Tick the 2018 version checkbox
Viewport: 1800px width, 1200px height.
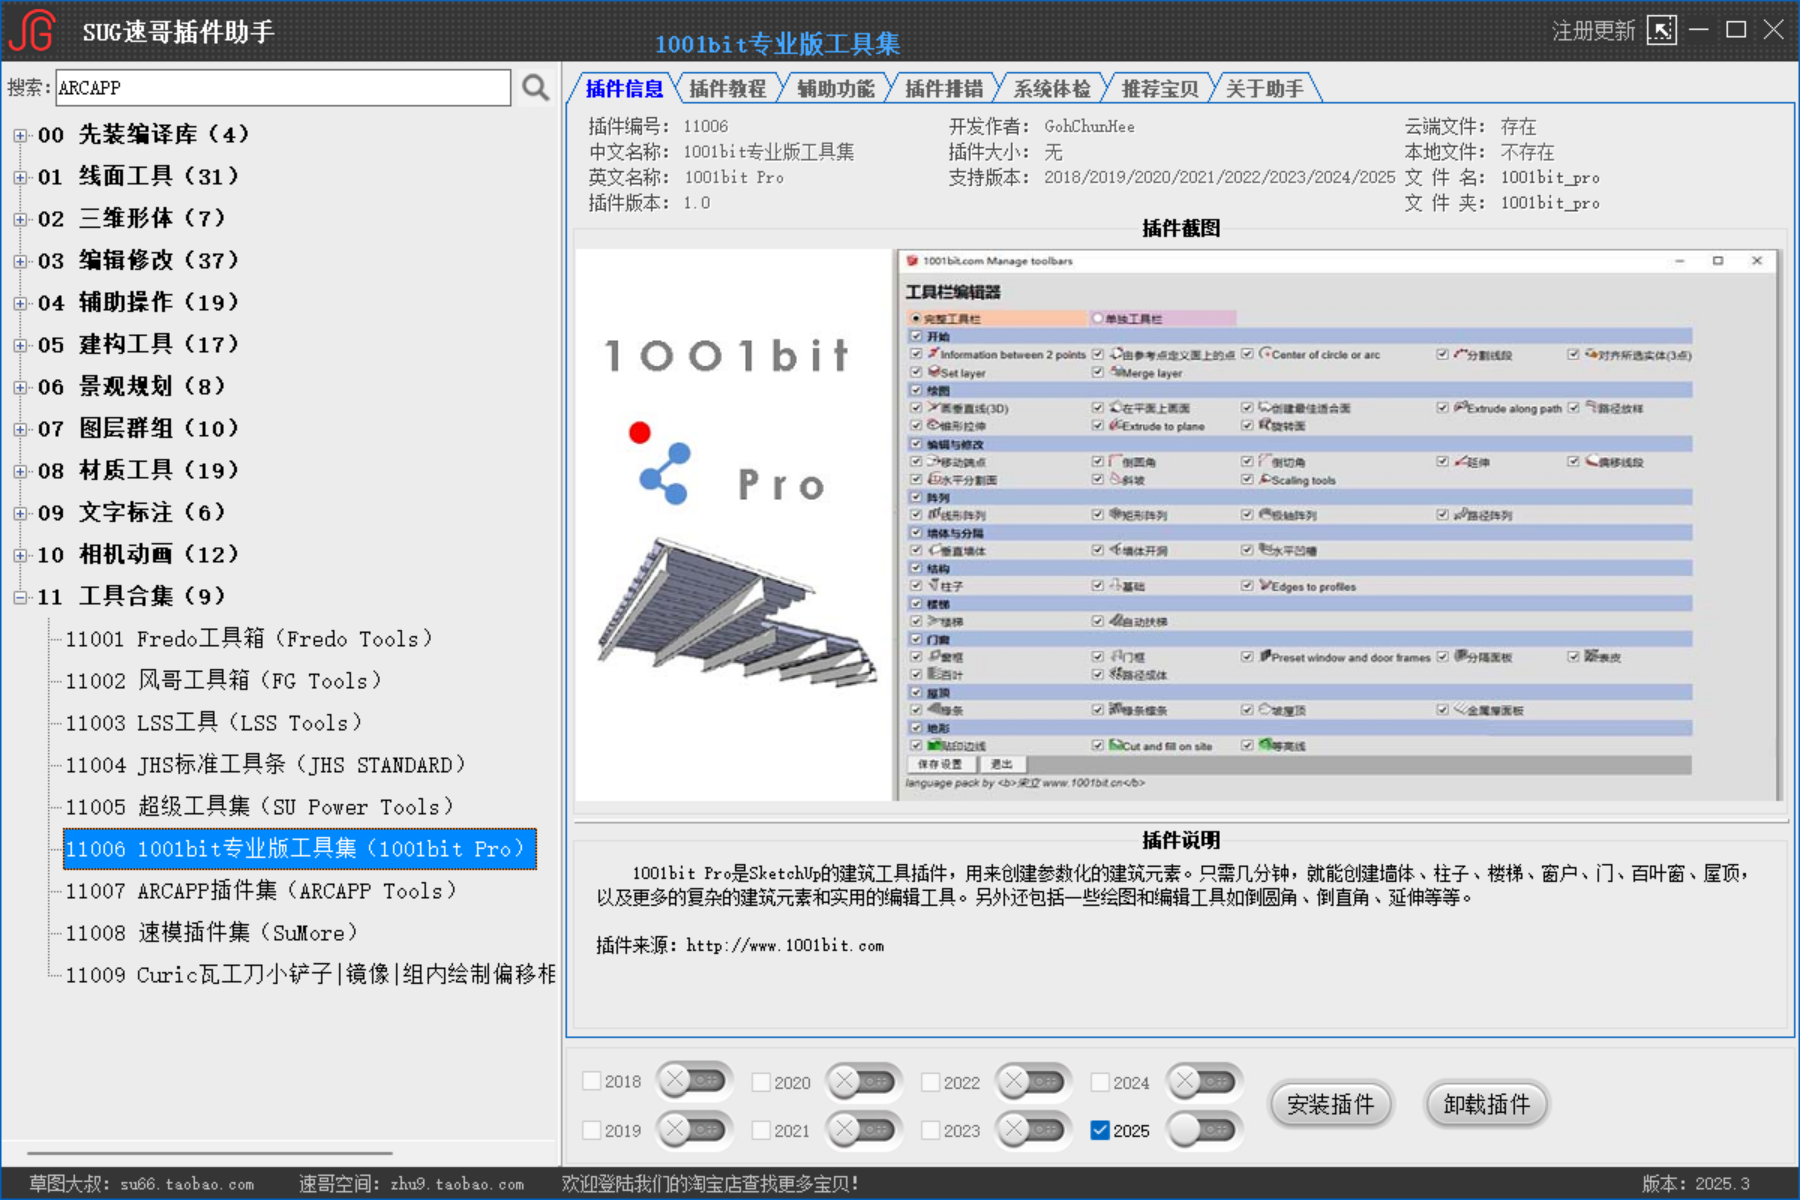pos(592,1081)
